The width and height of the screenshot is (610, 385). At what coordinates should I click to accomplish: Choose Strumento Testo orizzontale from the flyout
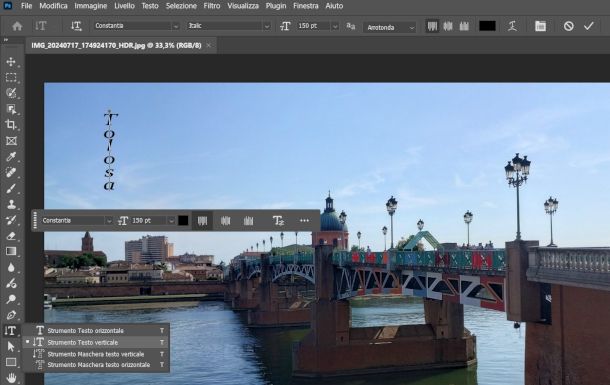(96, 331)
